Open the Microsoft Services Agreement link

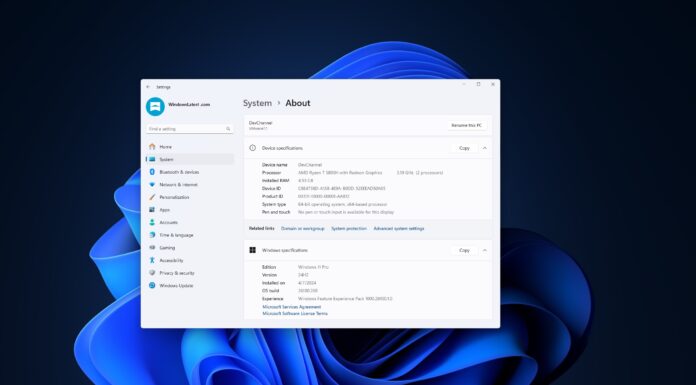click(292, 307)
